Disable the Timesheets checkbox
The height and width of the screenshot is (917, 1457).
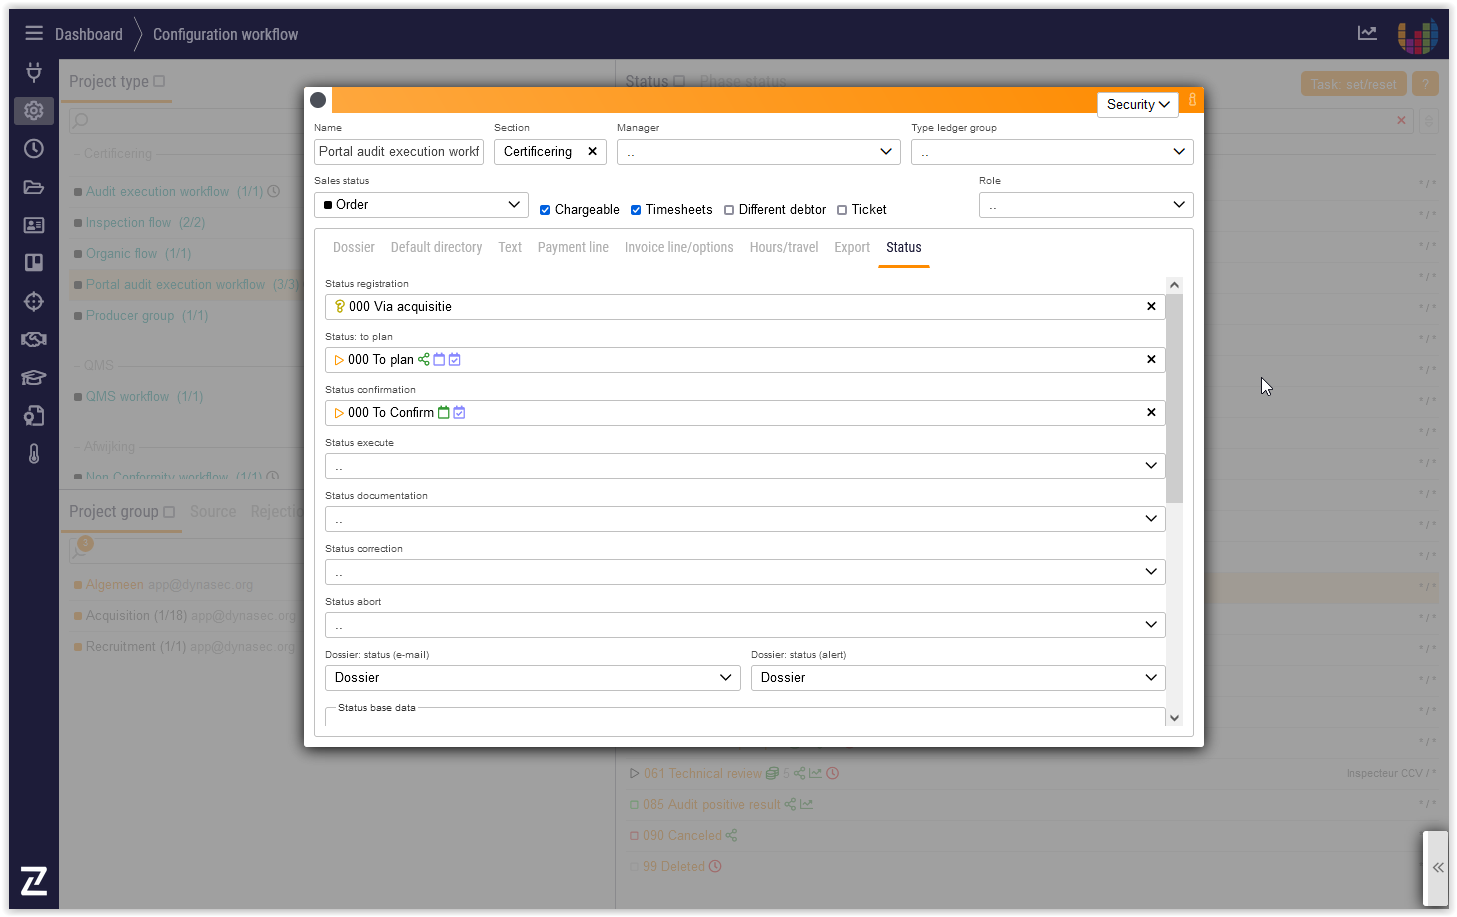pos(636,210)
